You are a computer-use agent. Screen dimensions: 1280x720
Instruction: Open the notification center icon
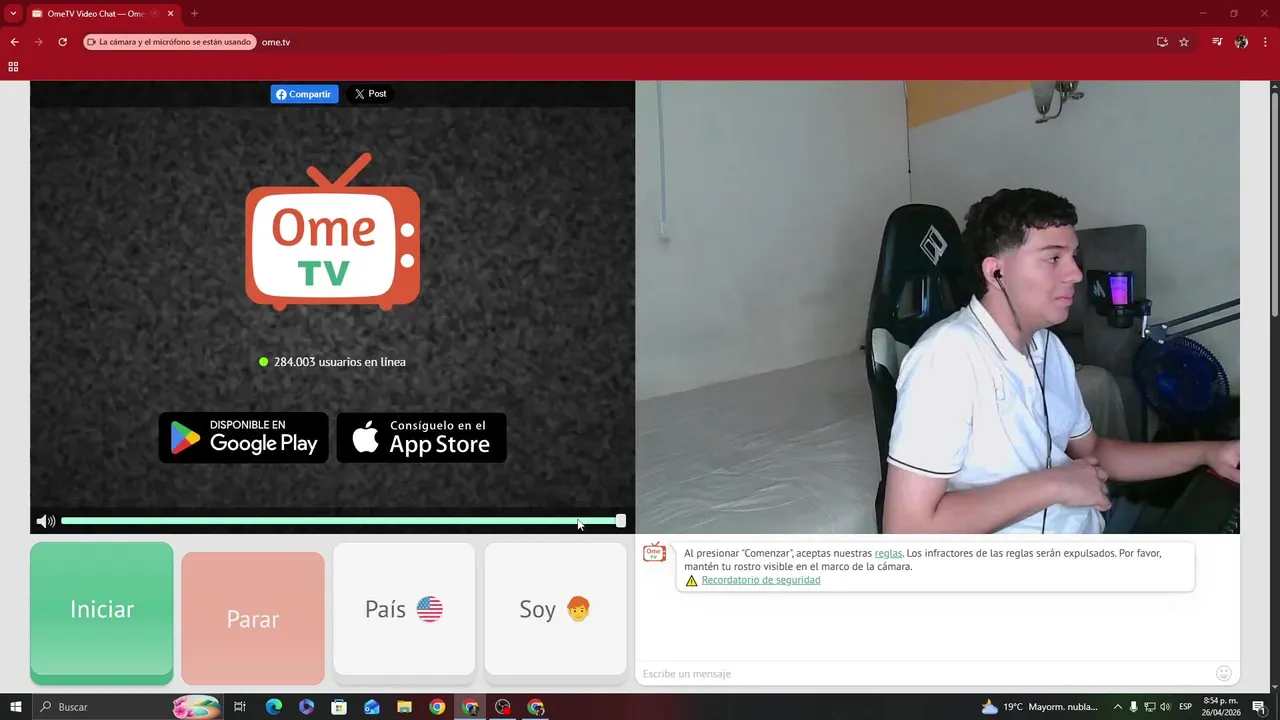1259,707
